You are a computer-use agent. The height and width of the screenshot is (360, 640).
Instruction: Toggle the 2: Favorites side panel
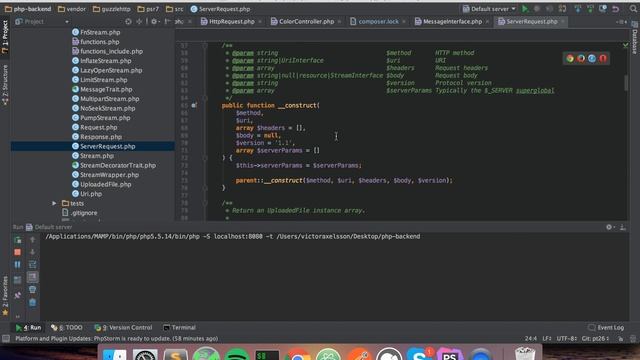click(5, 295)
